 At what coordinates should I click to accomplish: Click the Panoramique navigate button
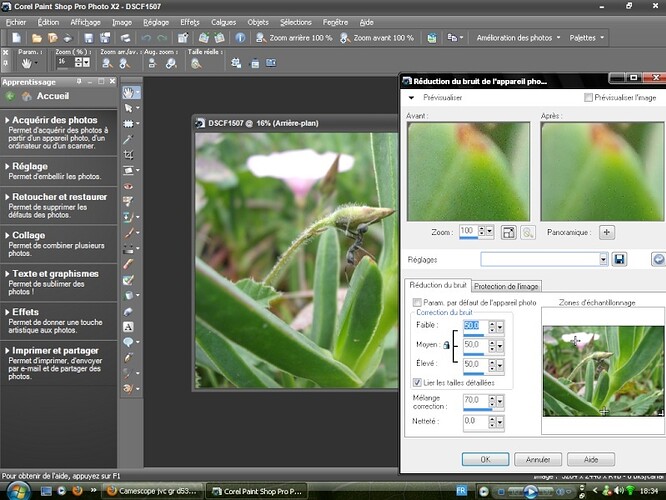(606, 231)
